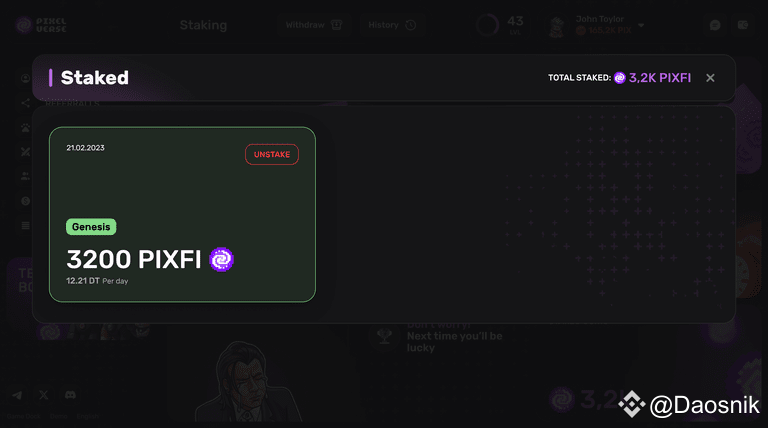Expand the John Taylor account dropdown arrow
Viewport: 768px width, 428px height.
pos(641,25)
